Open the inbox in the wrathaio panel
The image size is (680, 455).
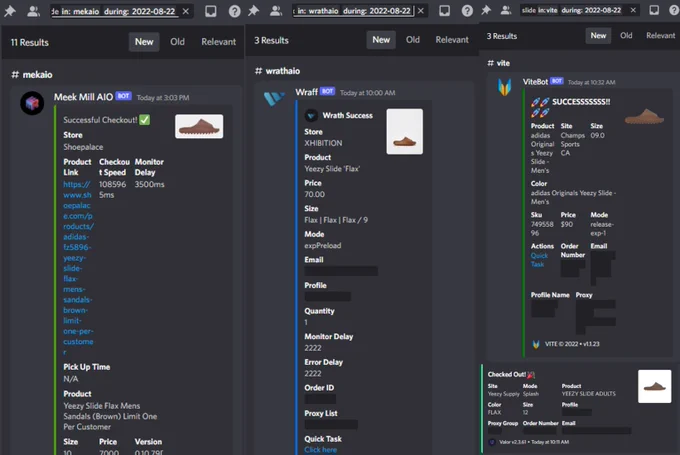click(445, 10)
